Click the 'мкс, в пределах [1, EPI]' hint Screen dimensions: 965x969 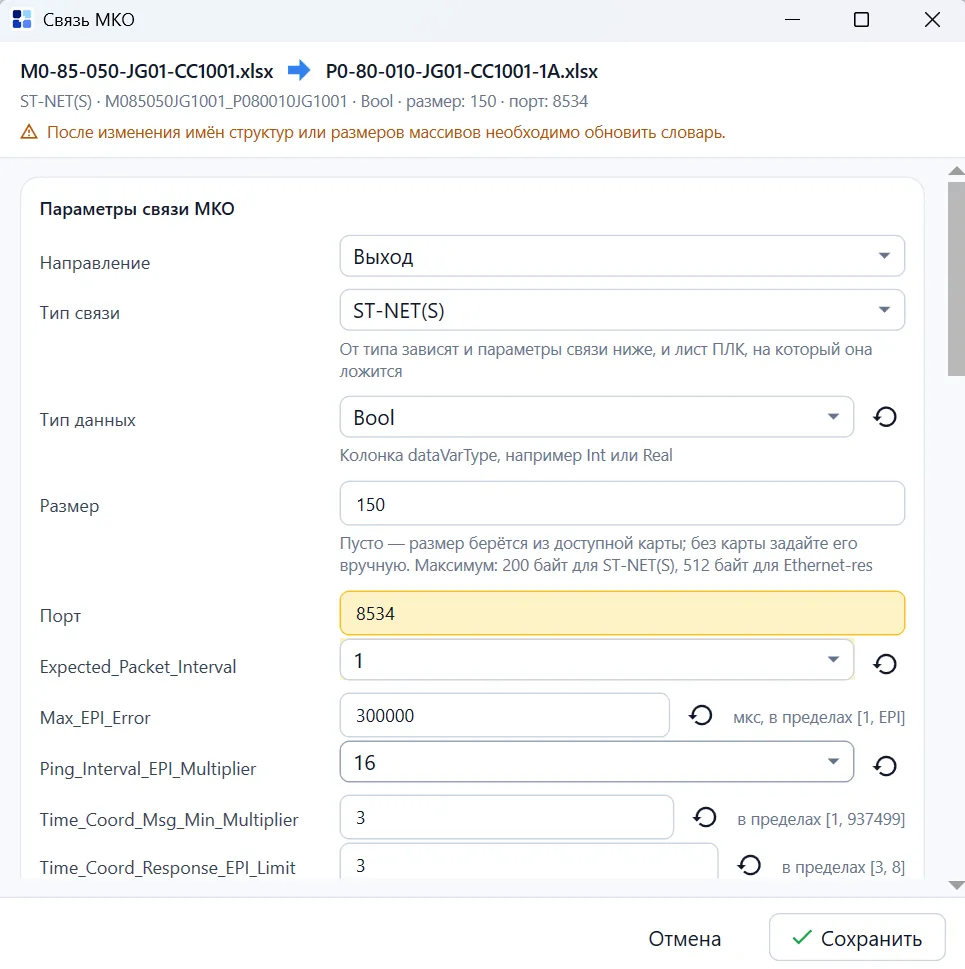pyautogui.click(x=819, y=717)
